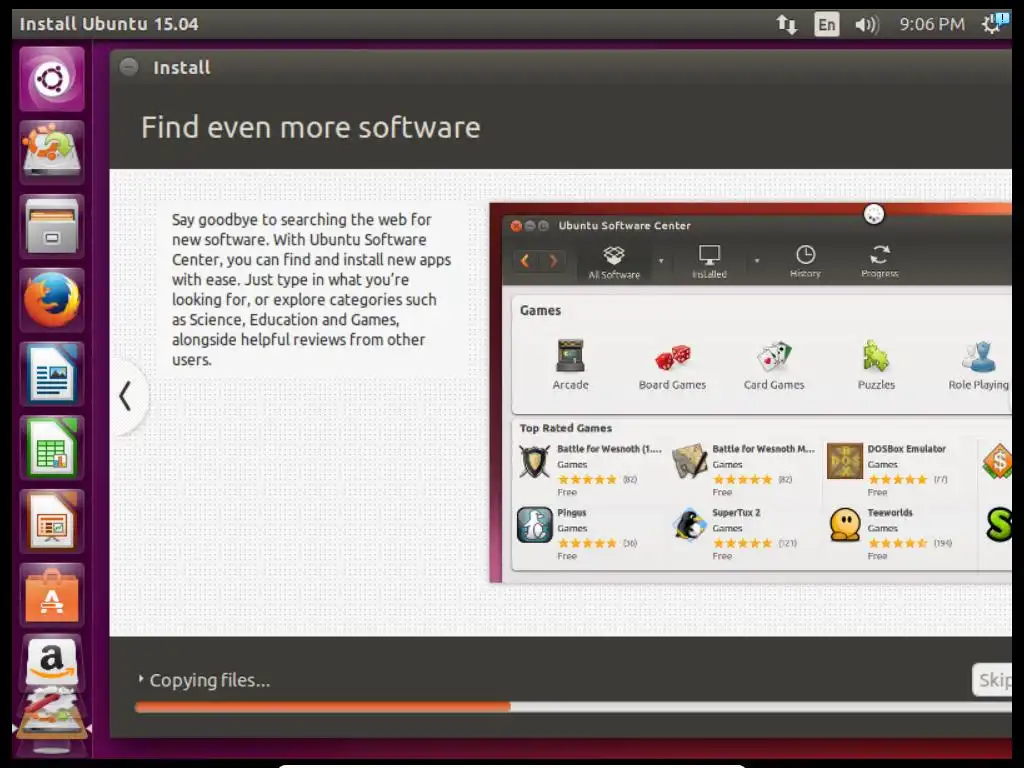Open the Ubuntu Dash search launcher
Screen dimensions: 1024x768
(x=52, y=79)
